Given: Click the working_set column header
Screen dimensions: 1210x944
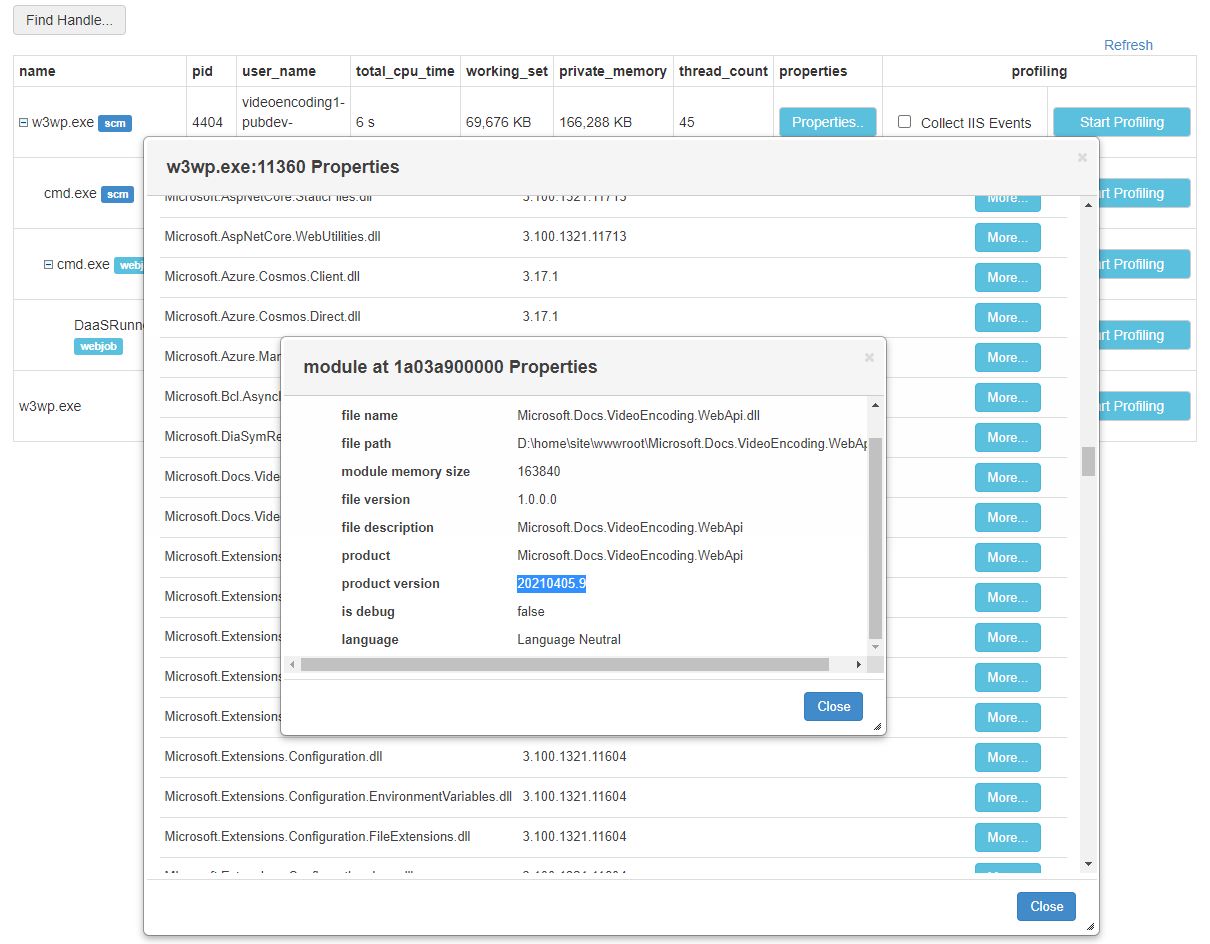Looking at the screenshot, I should tap(507, 71).
